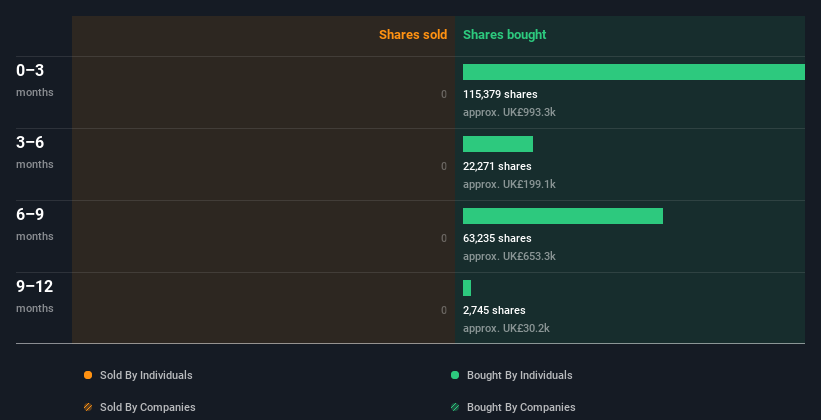
Task: Click the sold value 0 in 0–3 months row
Action: pos(444,94)
